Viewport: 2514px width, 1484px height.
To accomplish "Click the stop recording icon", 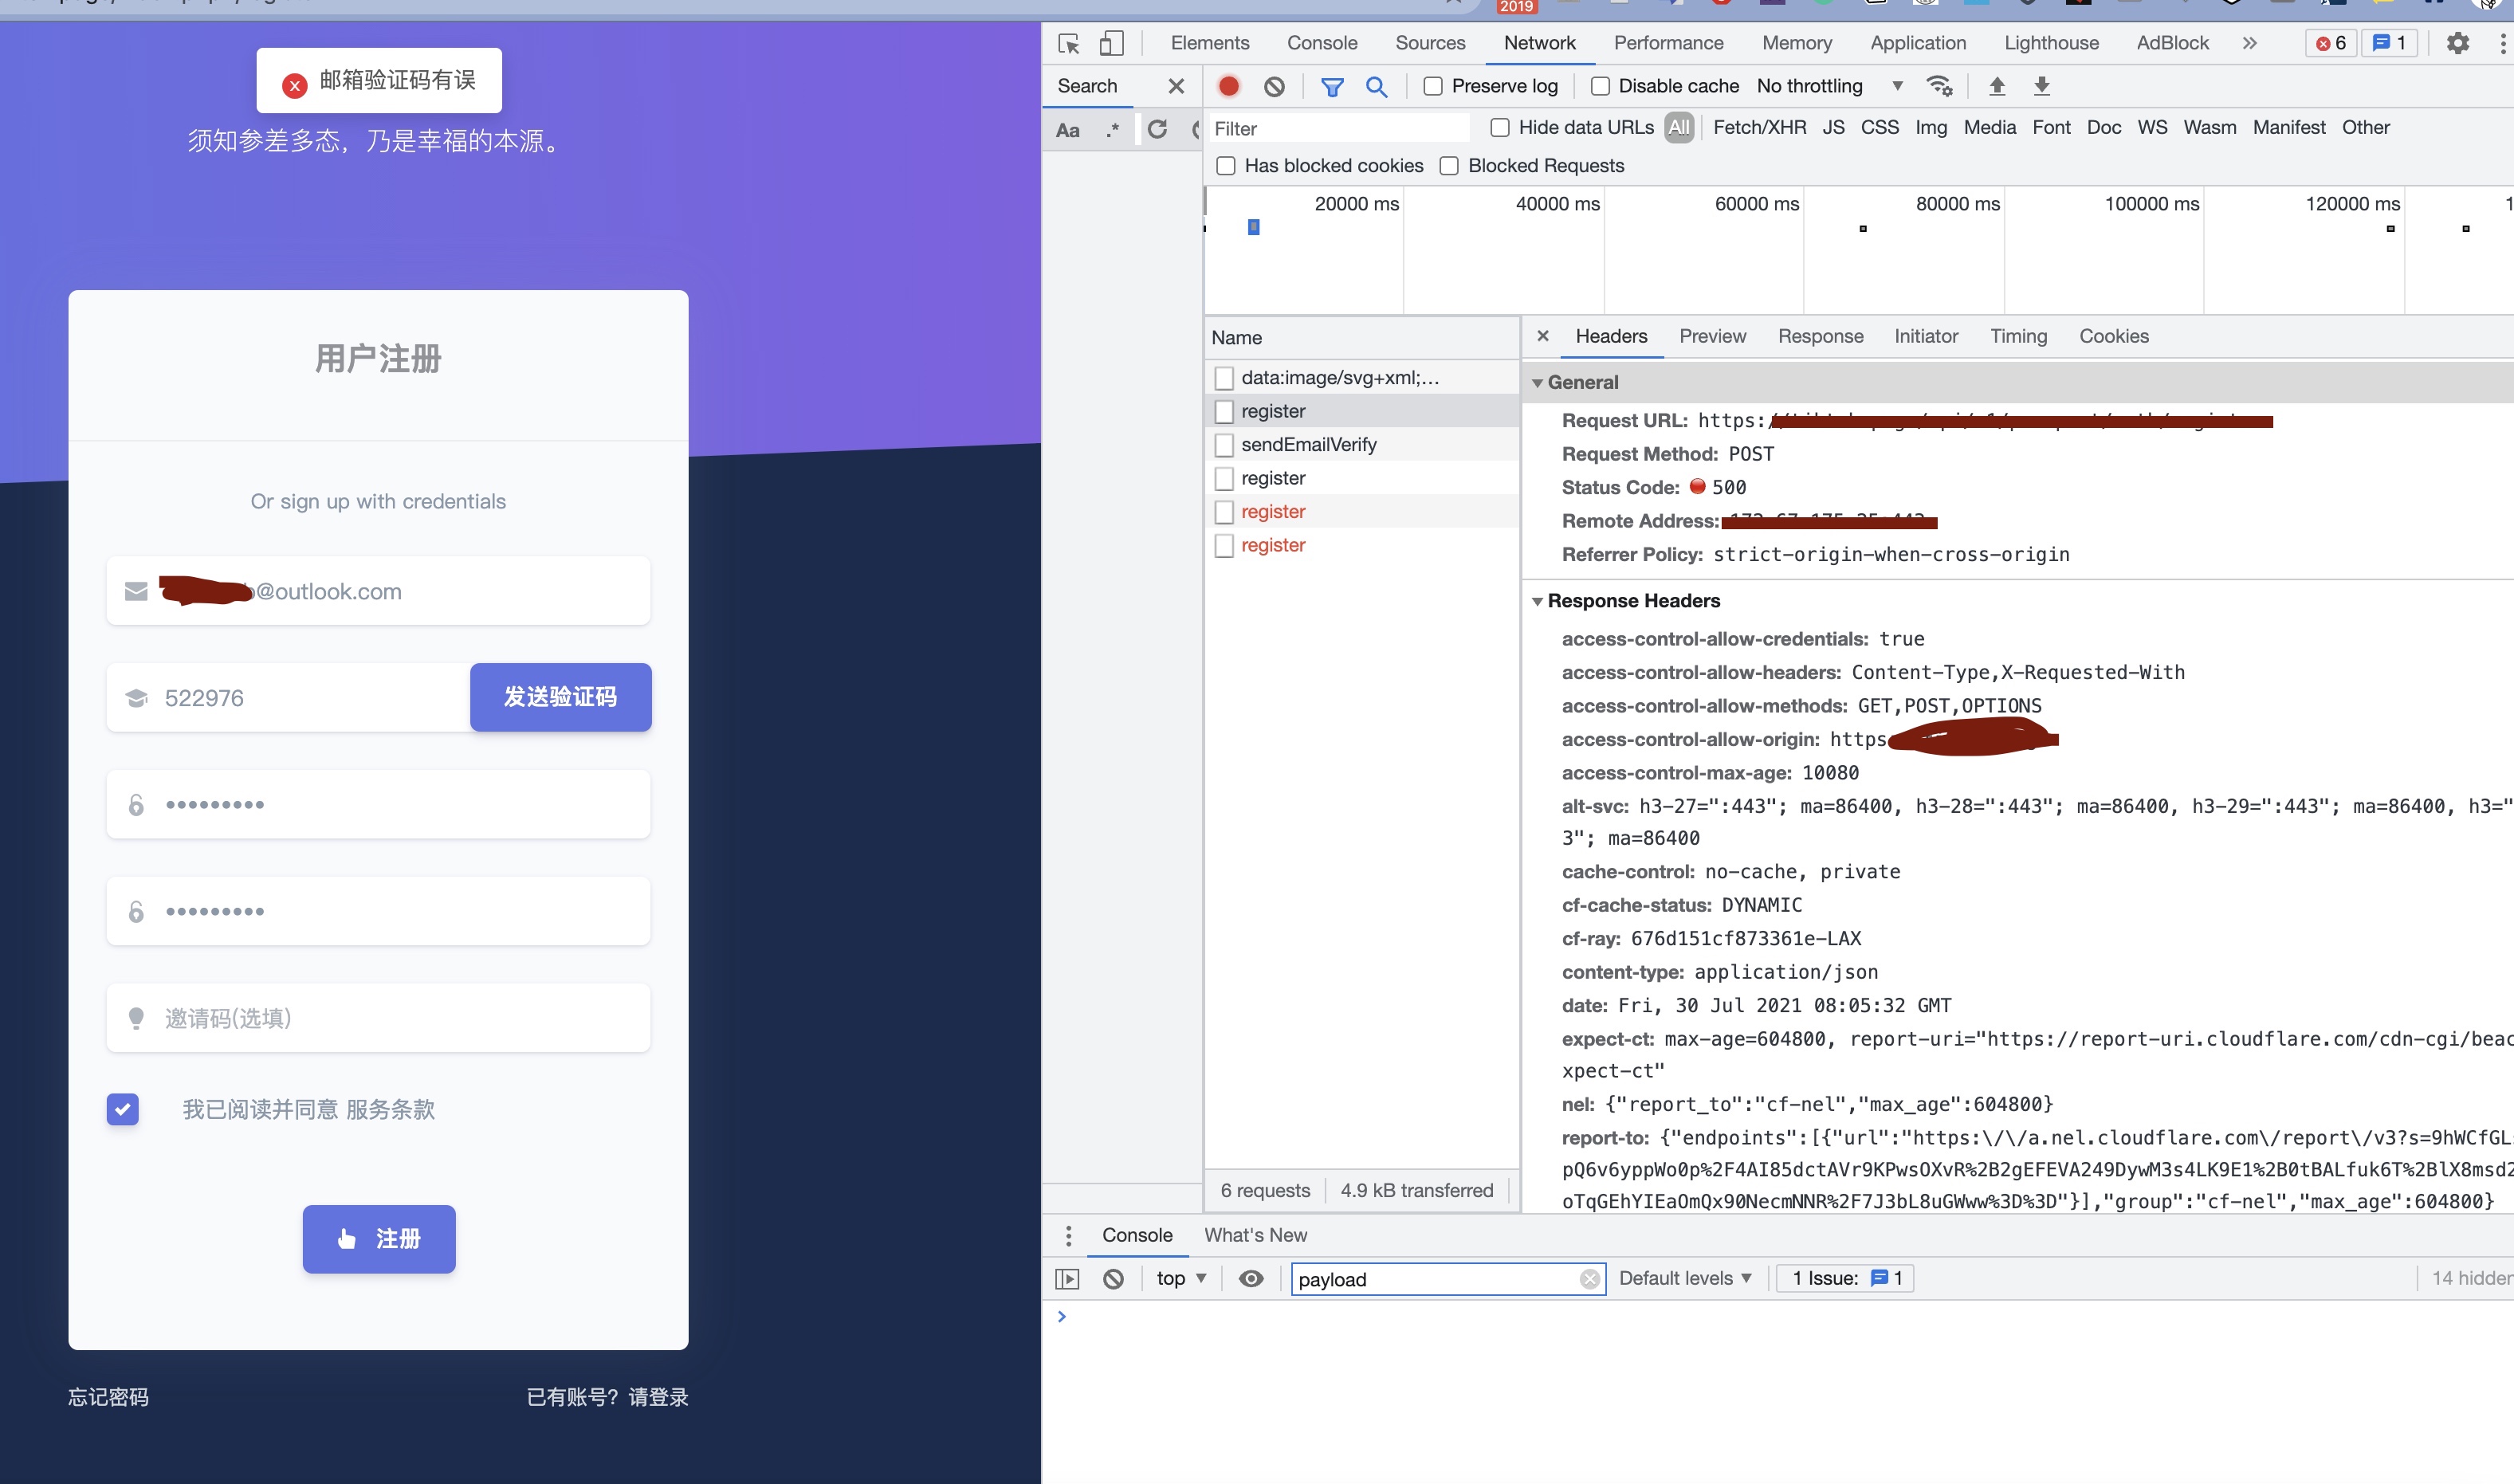I will point(1230,84).
